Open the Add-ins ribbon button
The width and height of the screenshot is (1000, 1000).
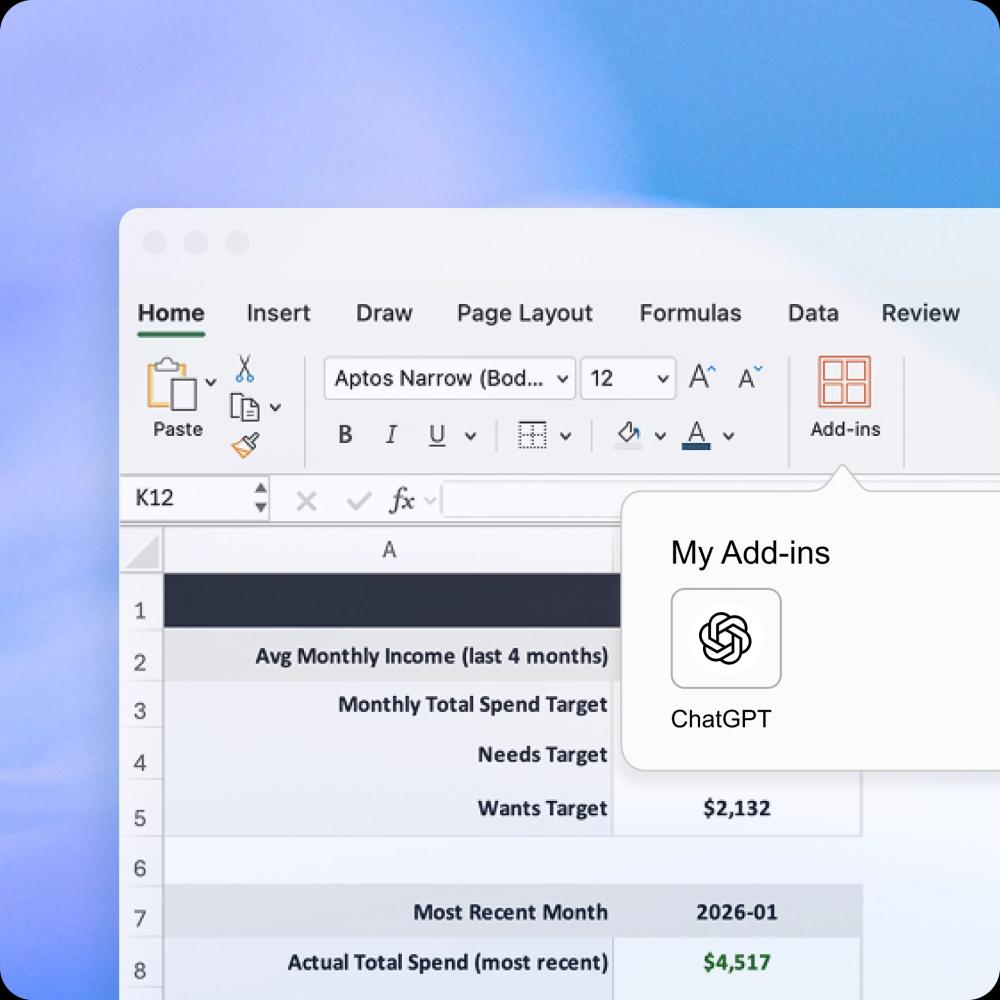click(845, 397)
